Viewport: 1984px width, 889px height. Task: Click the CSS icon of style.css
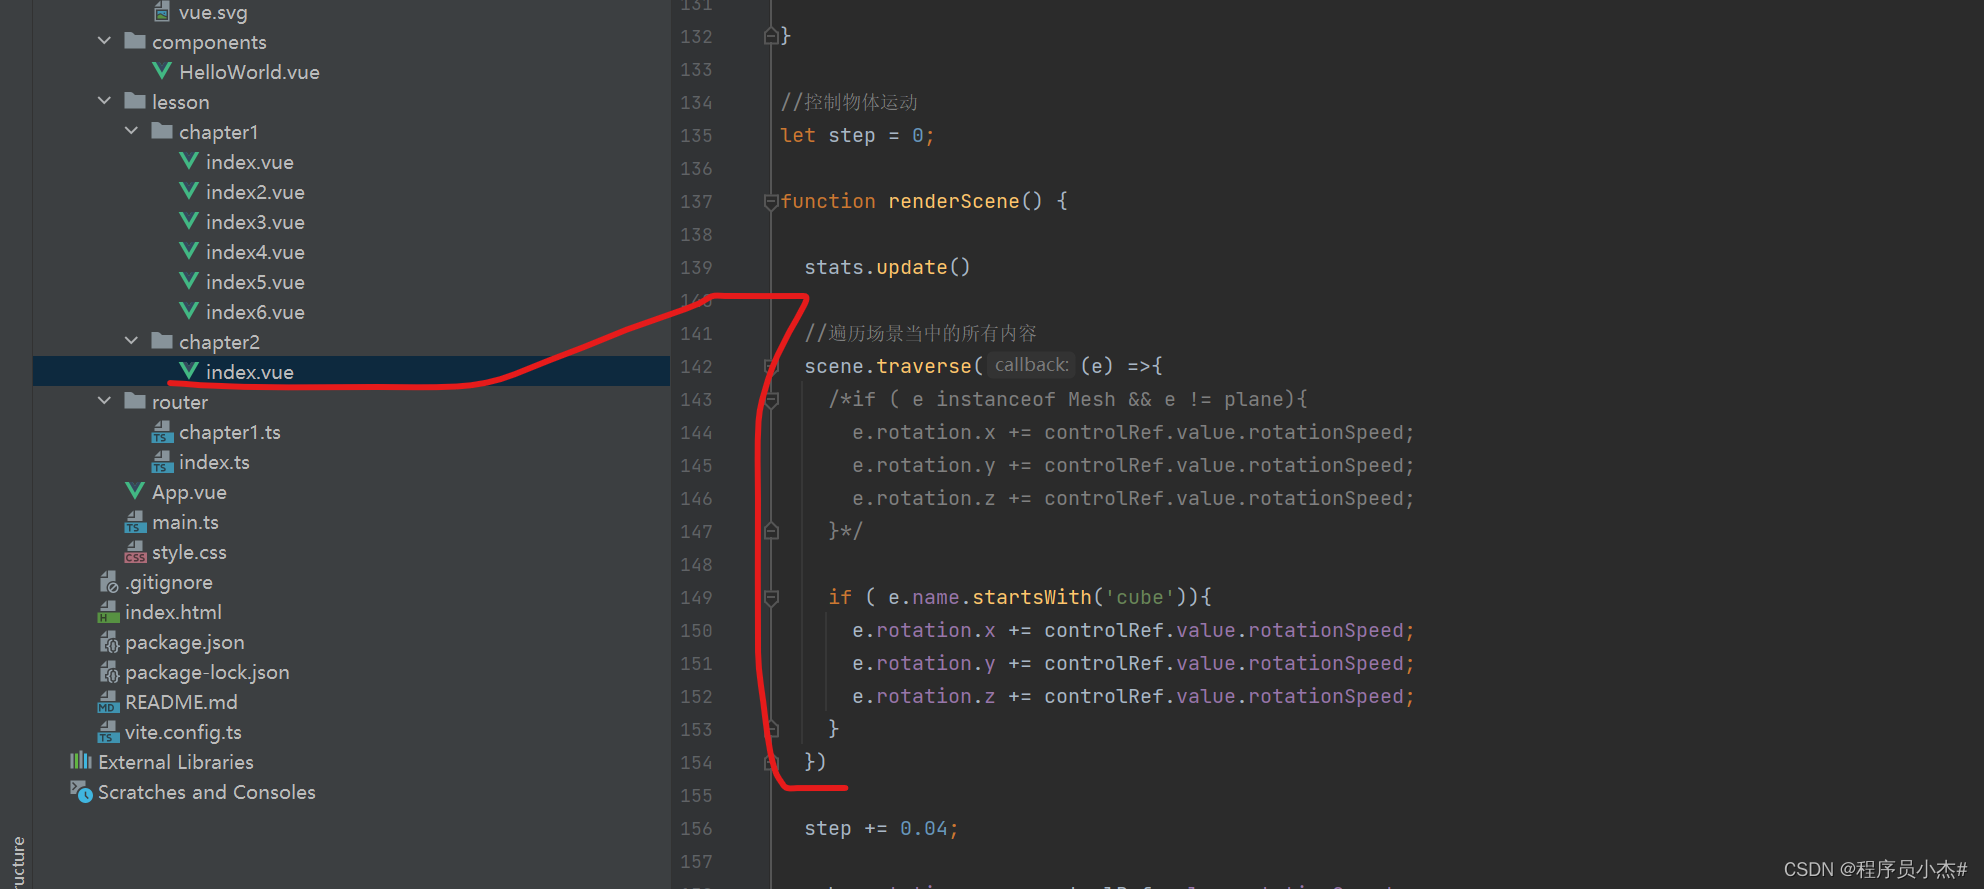coord(135,552)
